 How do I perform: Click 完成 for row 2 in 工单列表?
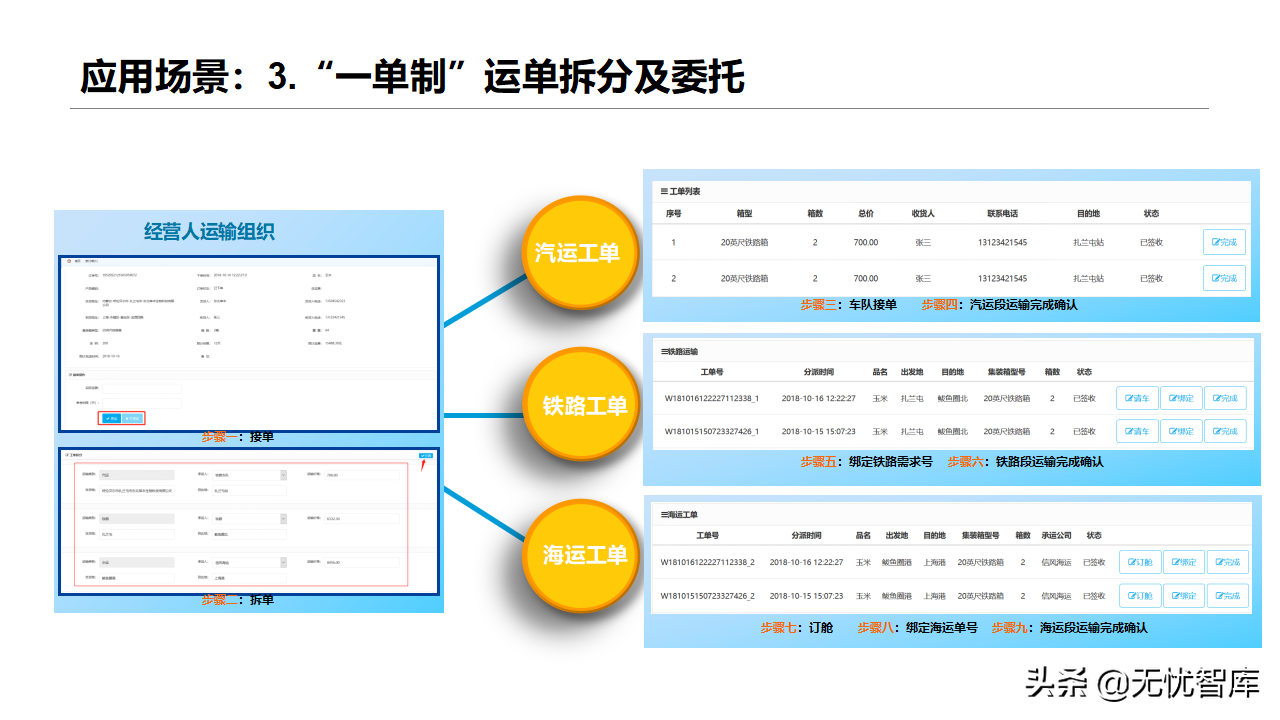pos(1224,278)
